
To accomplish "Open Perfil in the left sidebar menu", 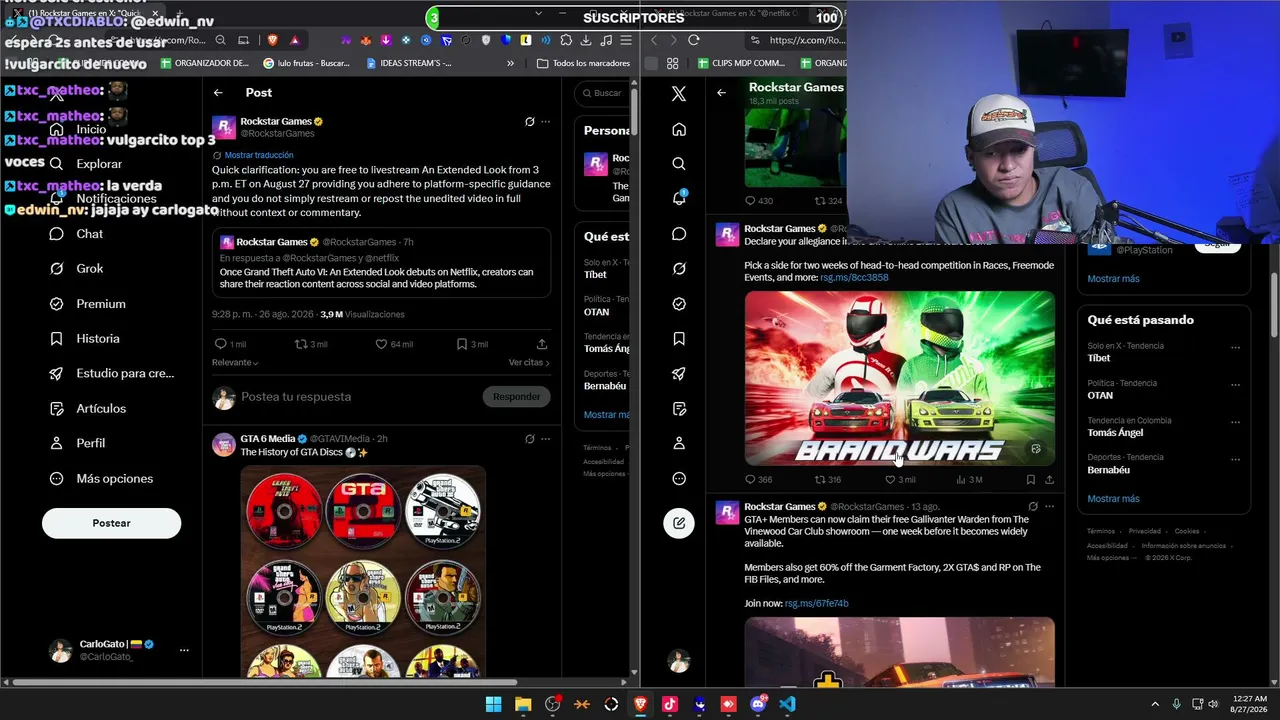I will coord(77,443).
